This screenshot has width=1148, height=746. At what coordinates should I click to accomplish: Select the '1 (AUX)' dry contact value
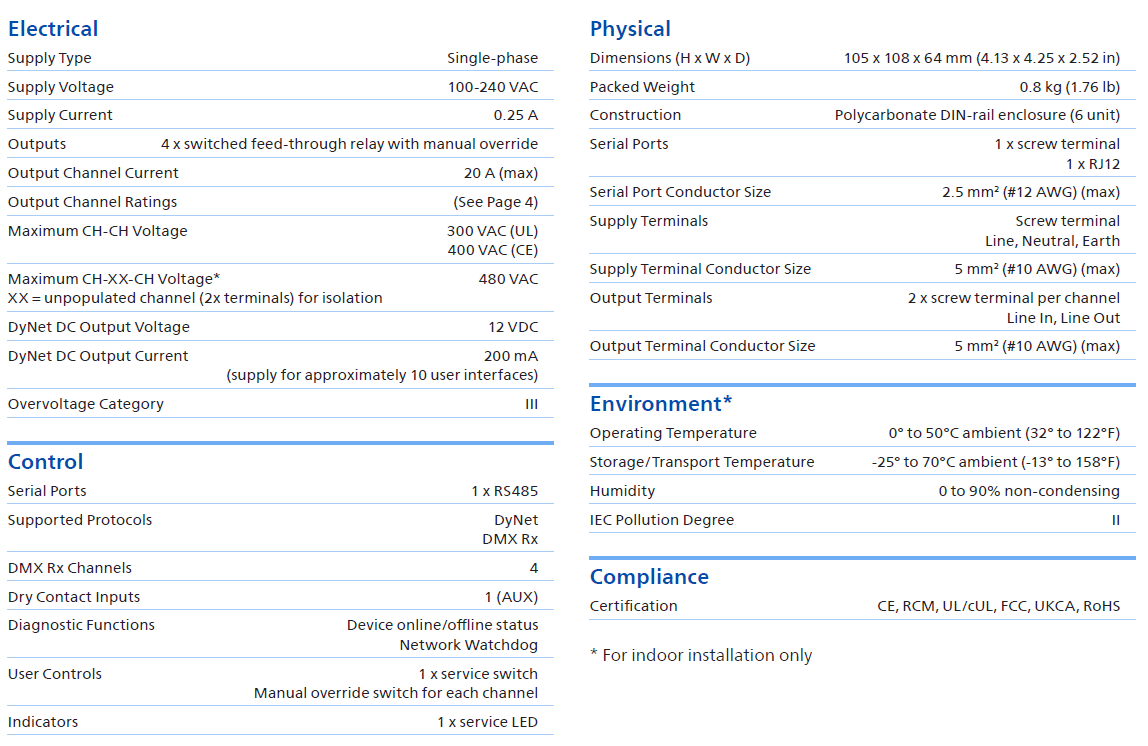pos(511,597)
